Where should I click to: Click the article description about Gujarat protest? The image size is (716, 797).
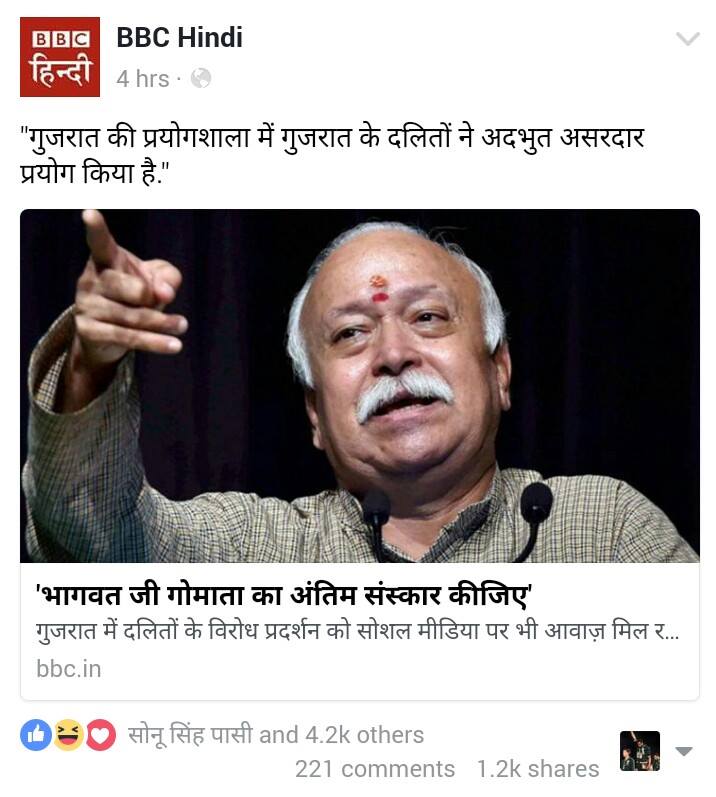357,632
